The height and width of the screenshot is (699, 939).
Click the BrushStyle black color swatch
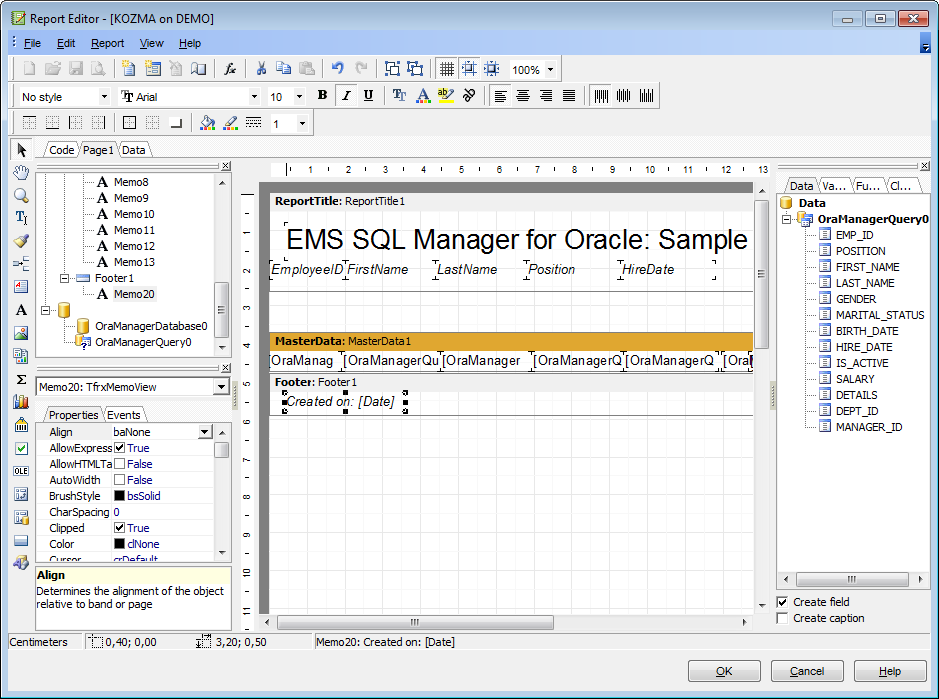coord(119,496)
